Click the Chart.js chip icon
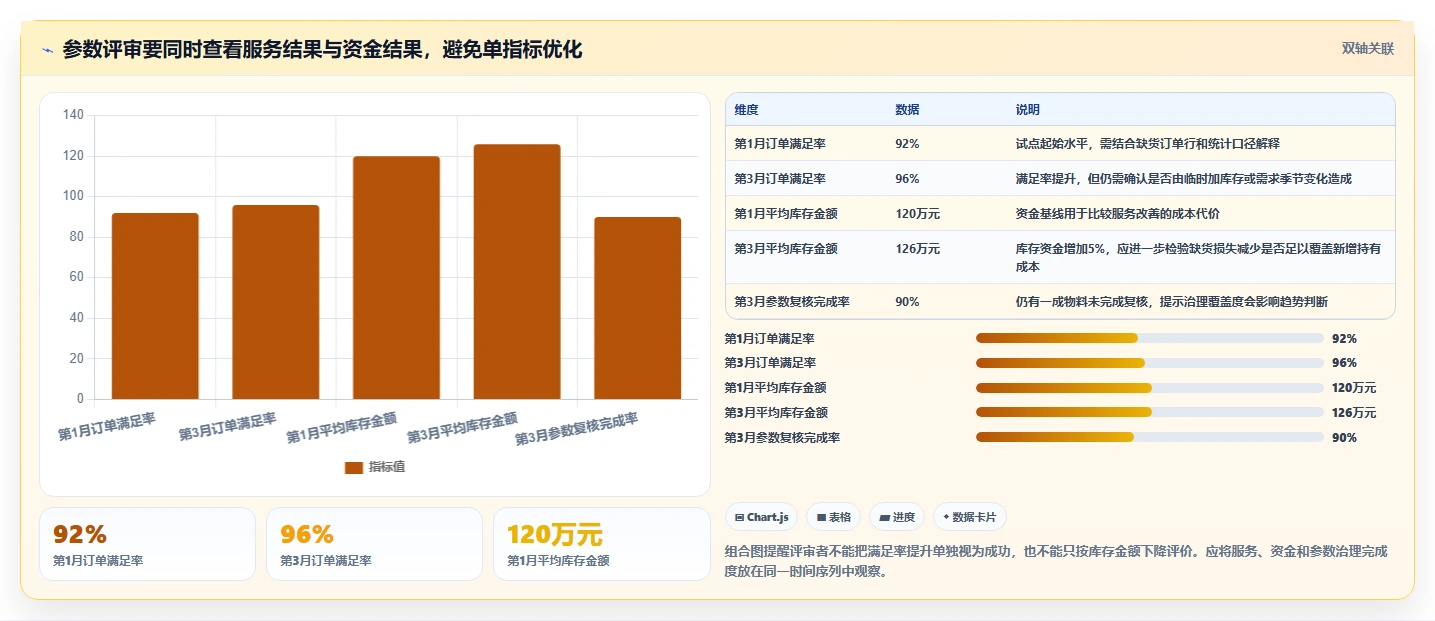This screenshot has width=1435, height=621. (x=739, y=518)
